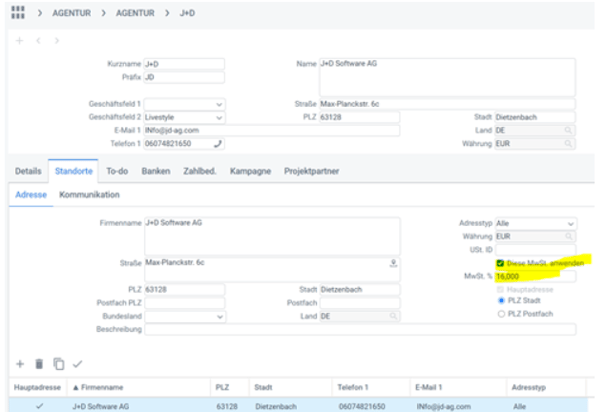Open the app grid menu icon
The image size is (607, 412).
coord(18,13)
